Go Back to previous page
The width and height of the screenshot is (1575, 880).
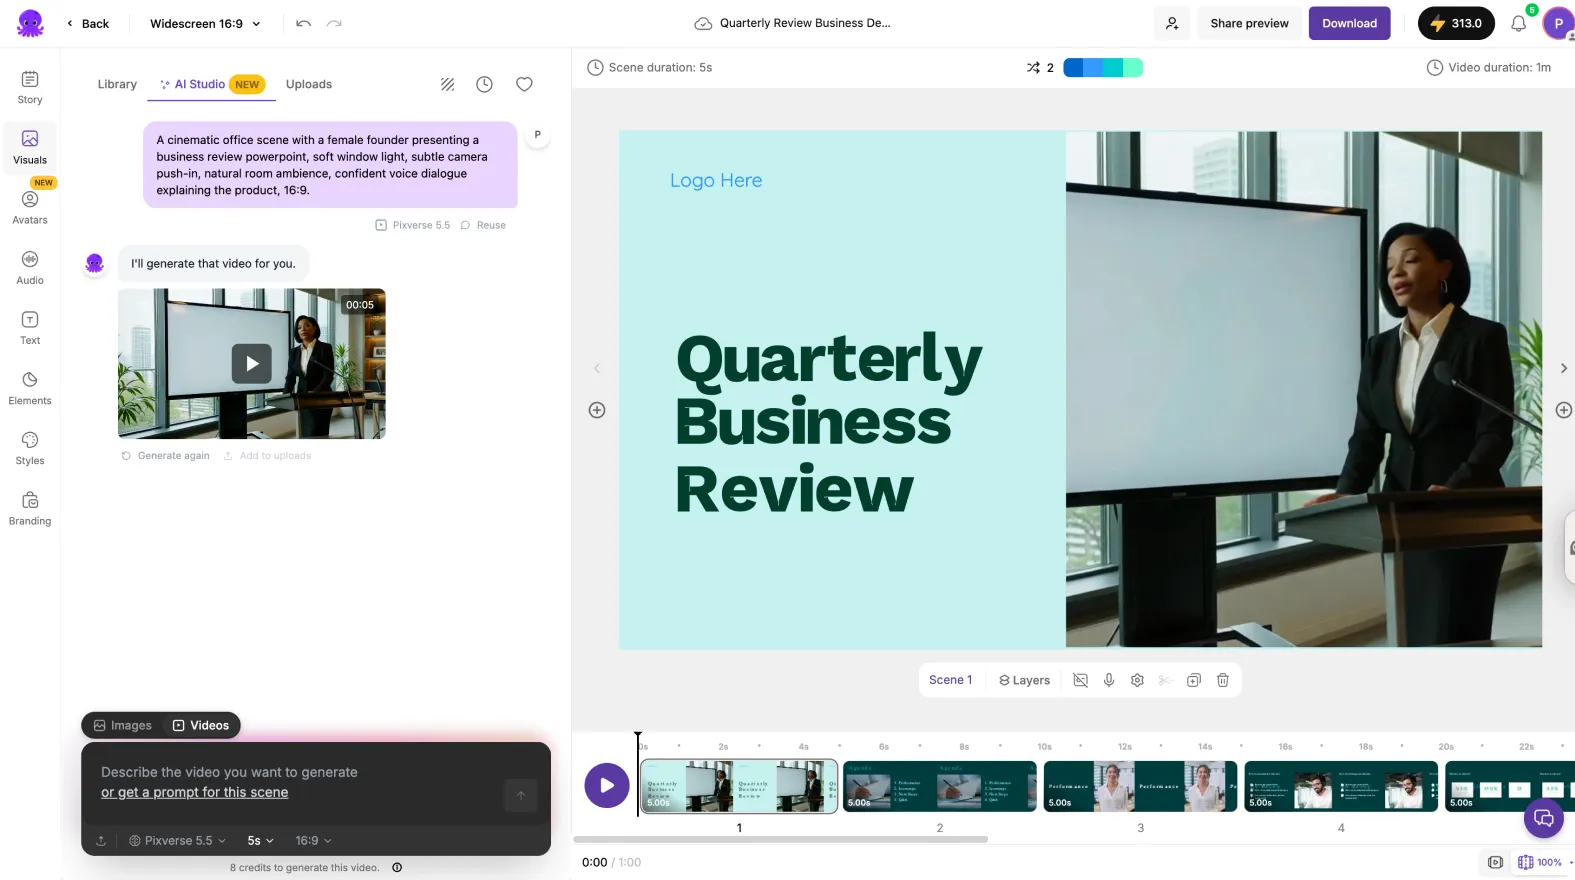click(x=88, y=23)
